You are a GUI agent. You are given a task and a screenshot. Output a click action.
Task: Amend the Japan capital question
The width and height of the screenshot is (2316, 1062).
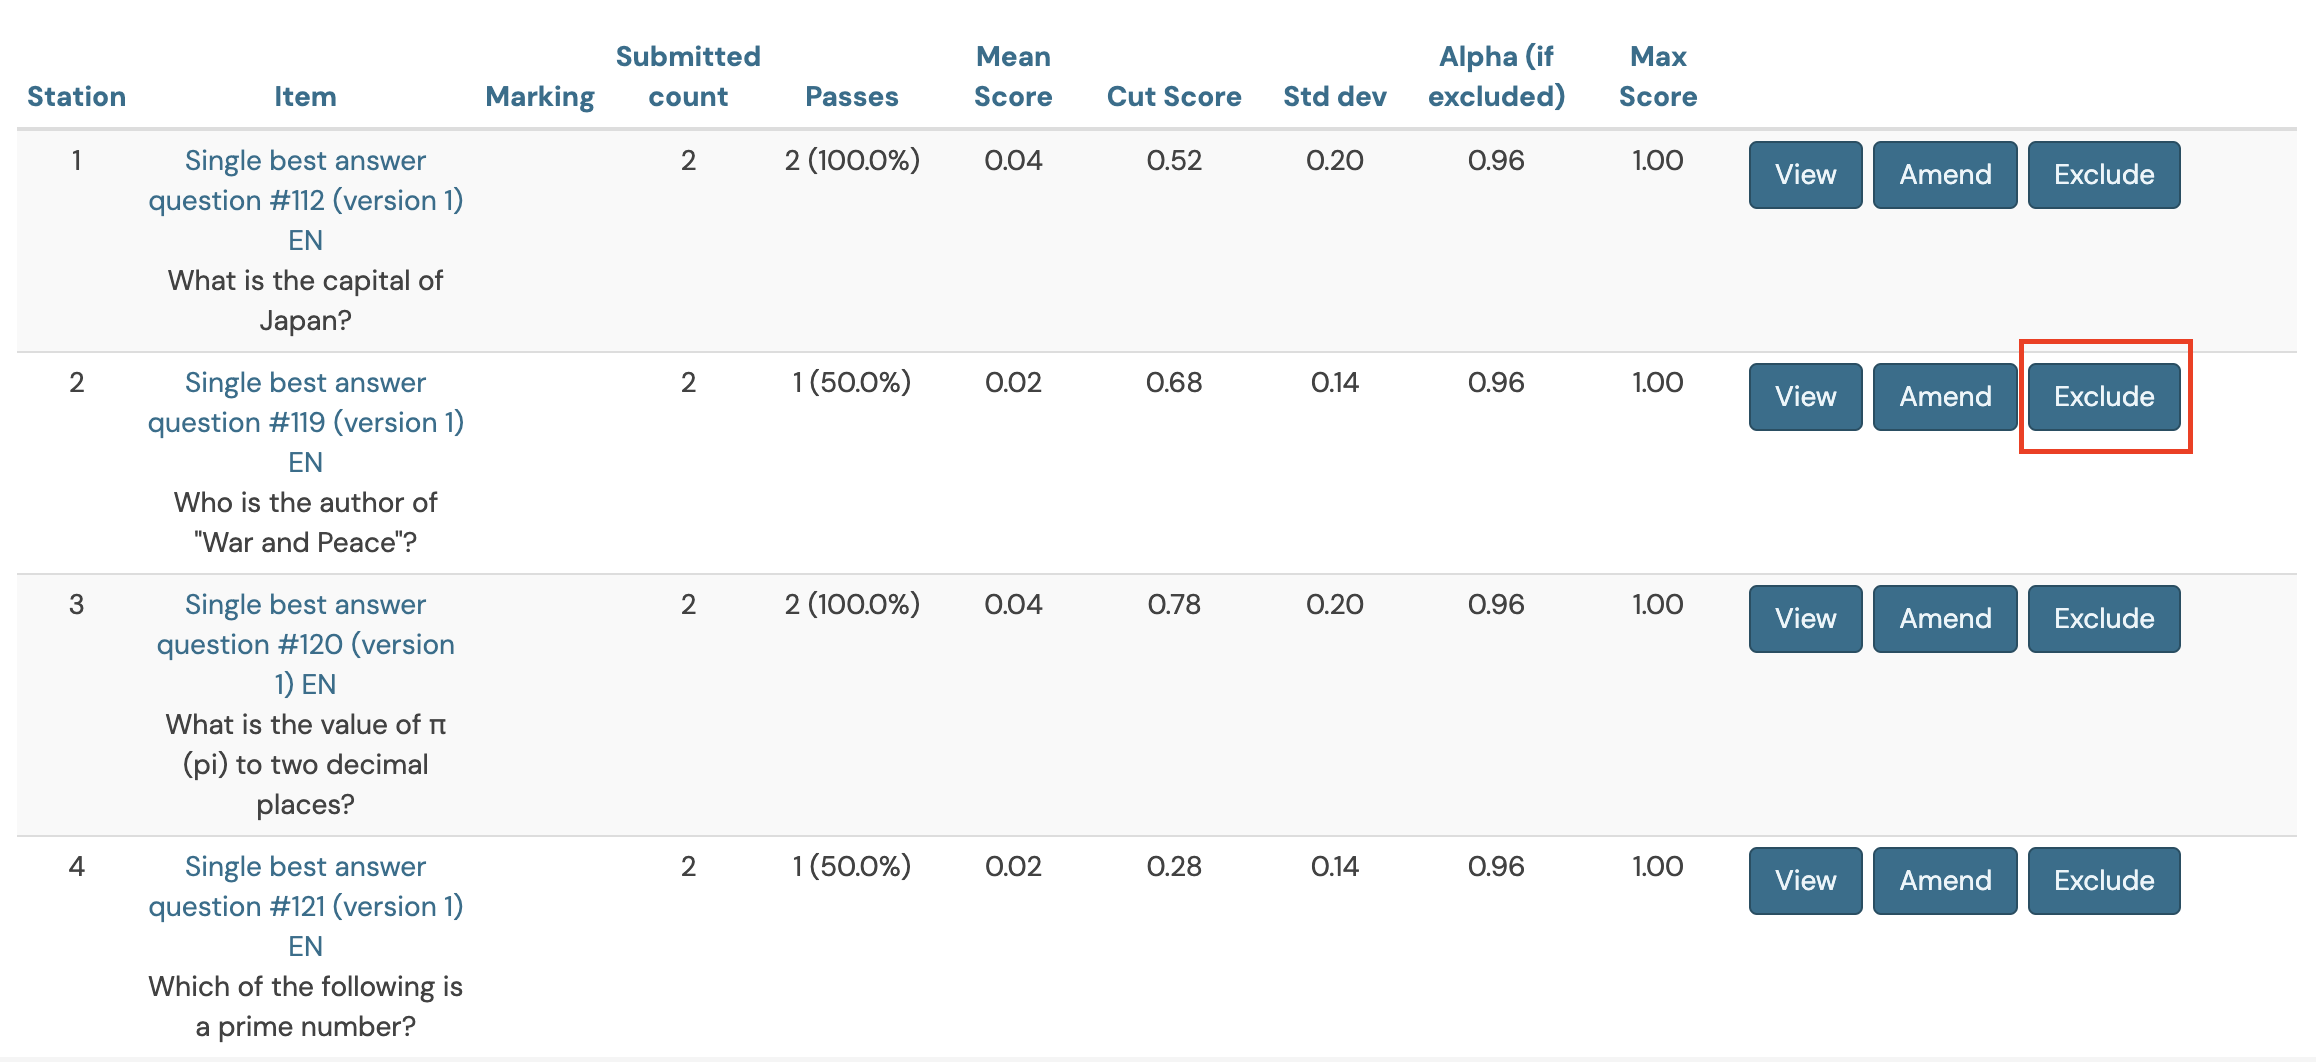point(1945,175)
